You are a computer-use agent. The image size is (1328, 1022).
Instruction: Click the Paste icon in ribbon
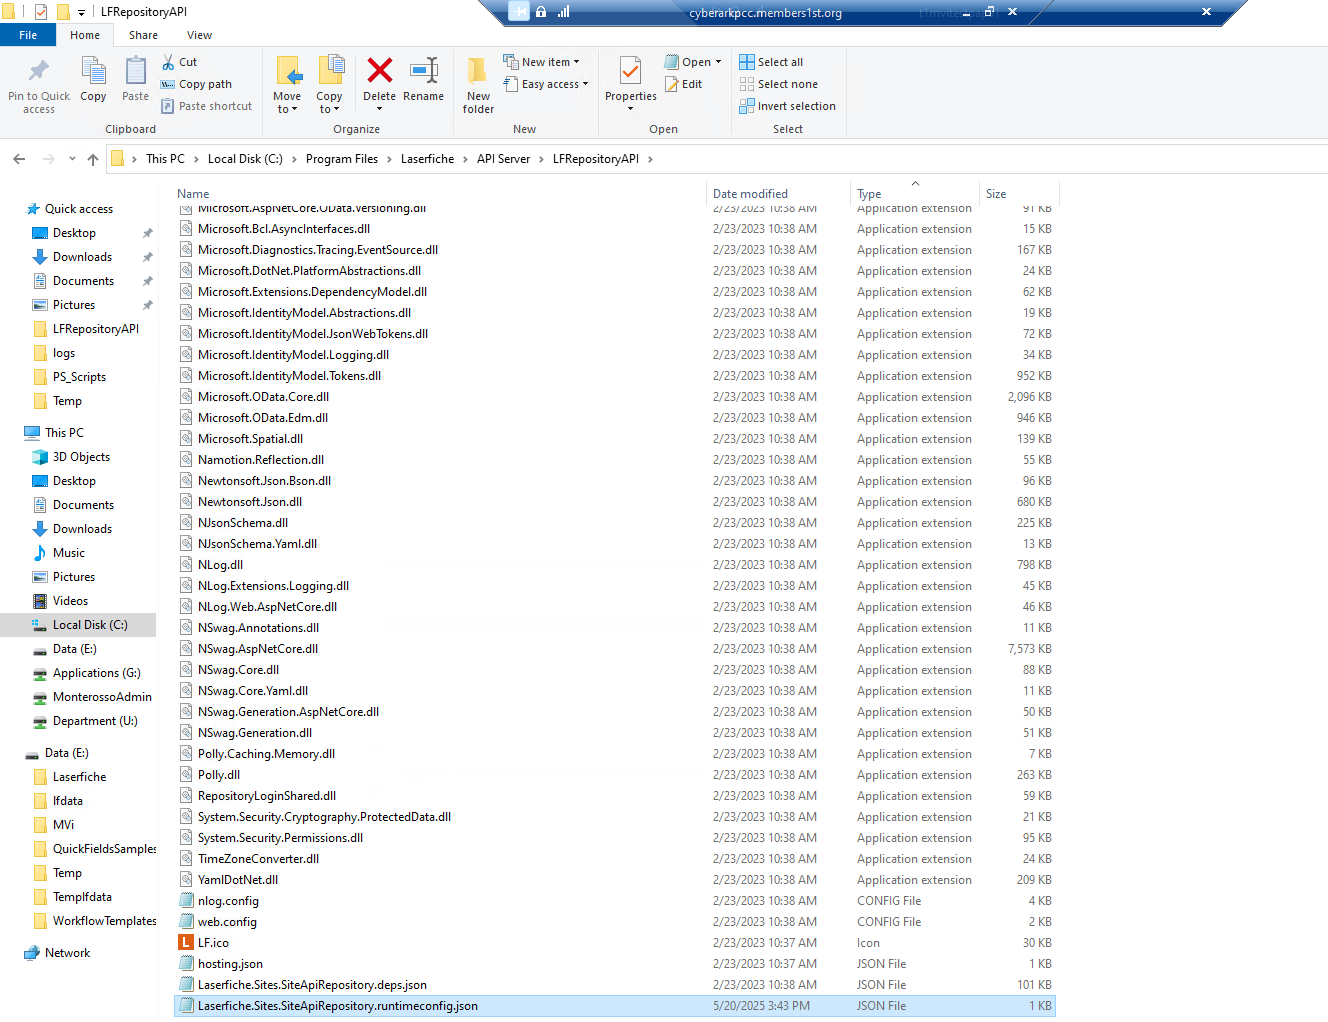tap(135, 71)
